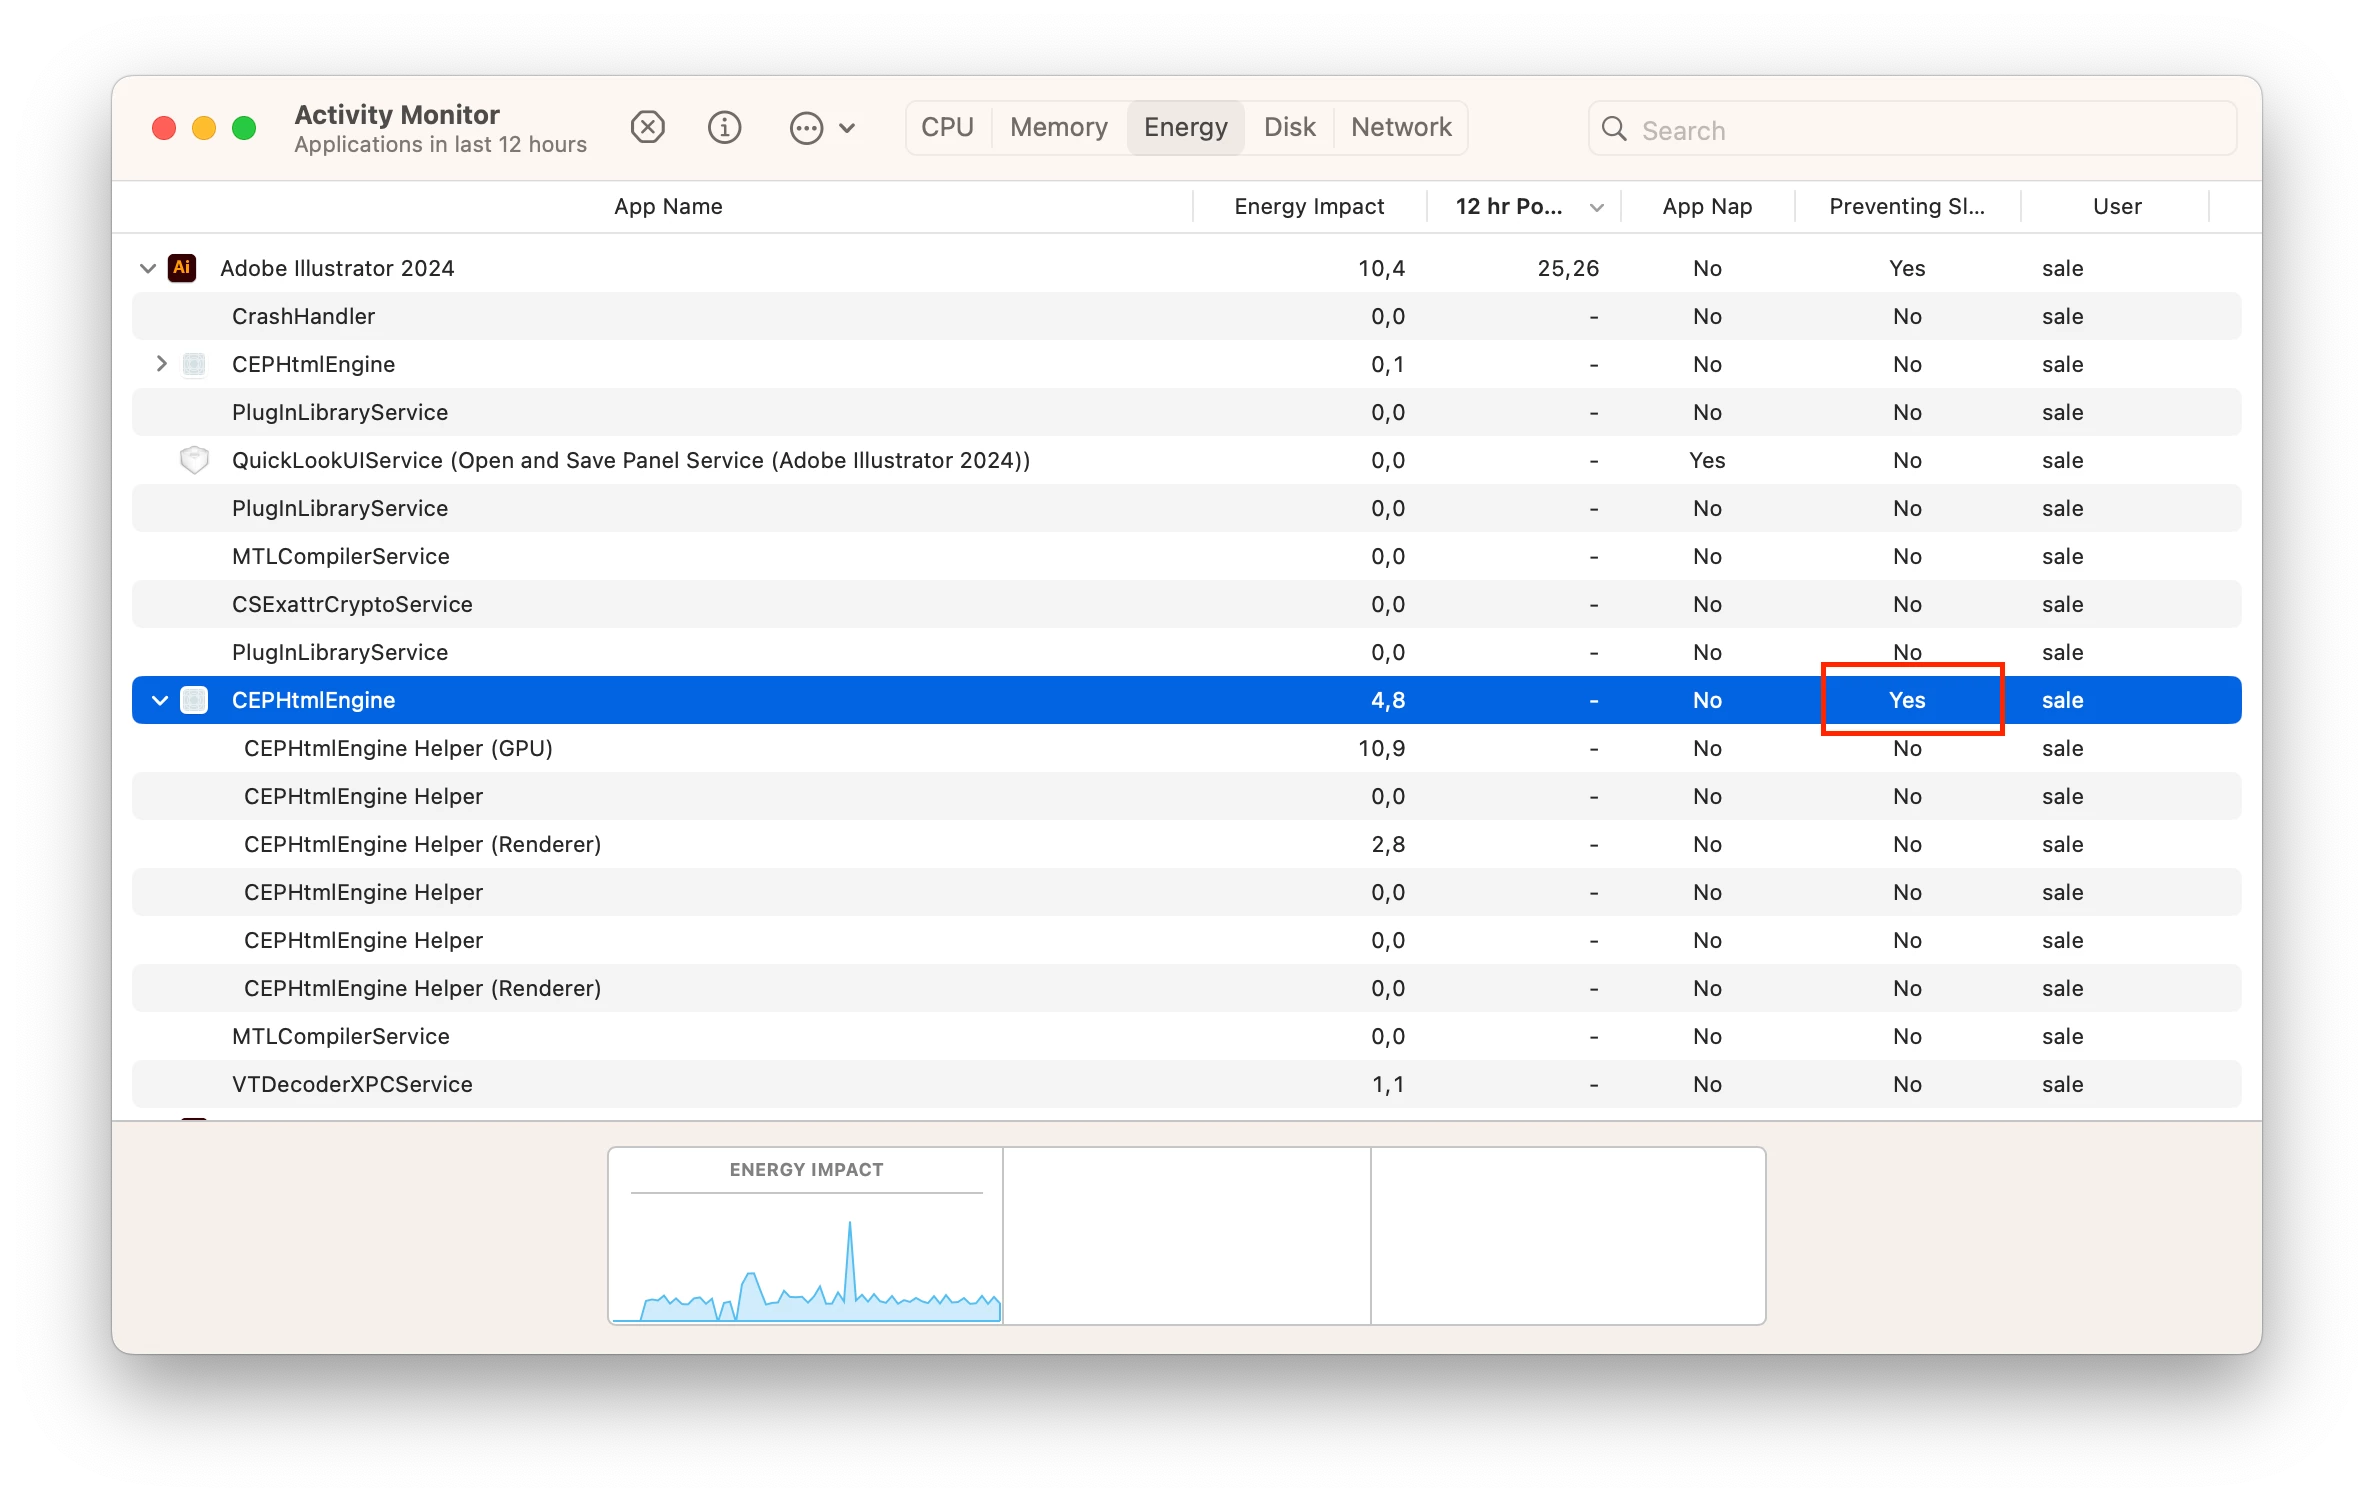Collapse the selected CEPHtmlEngine group

(x=160, y=700)
